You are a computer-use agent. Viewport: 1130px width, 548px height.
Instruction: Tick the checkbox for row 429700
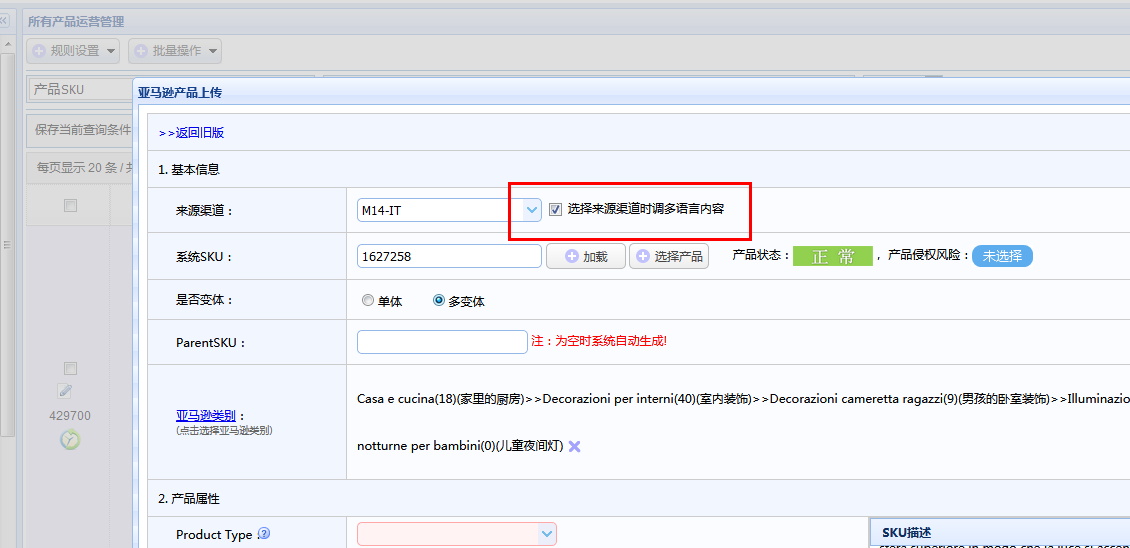pos(70,369)
